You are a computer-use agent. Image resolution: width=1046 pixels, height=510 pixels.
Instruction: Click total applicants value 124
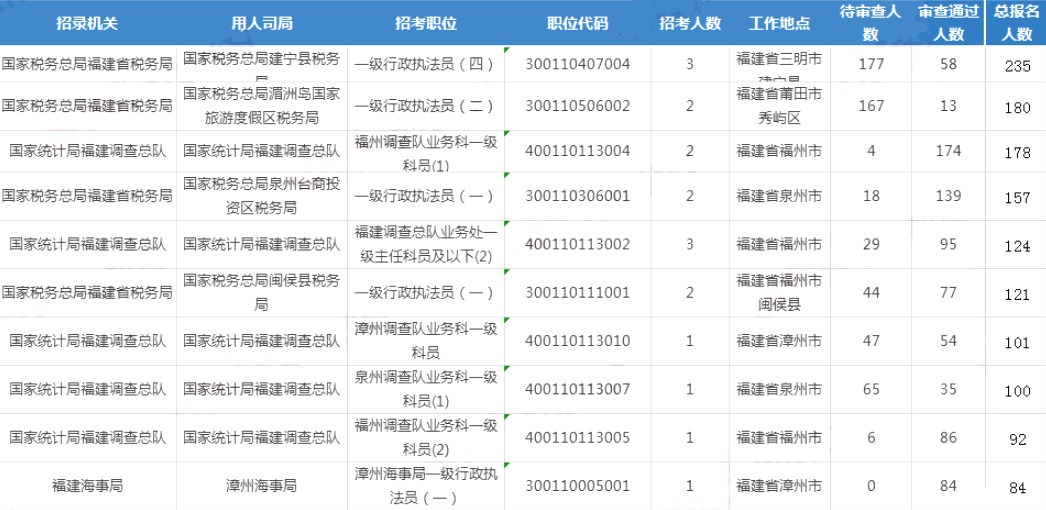(1017, 247)
